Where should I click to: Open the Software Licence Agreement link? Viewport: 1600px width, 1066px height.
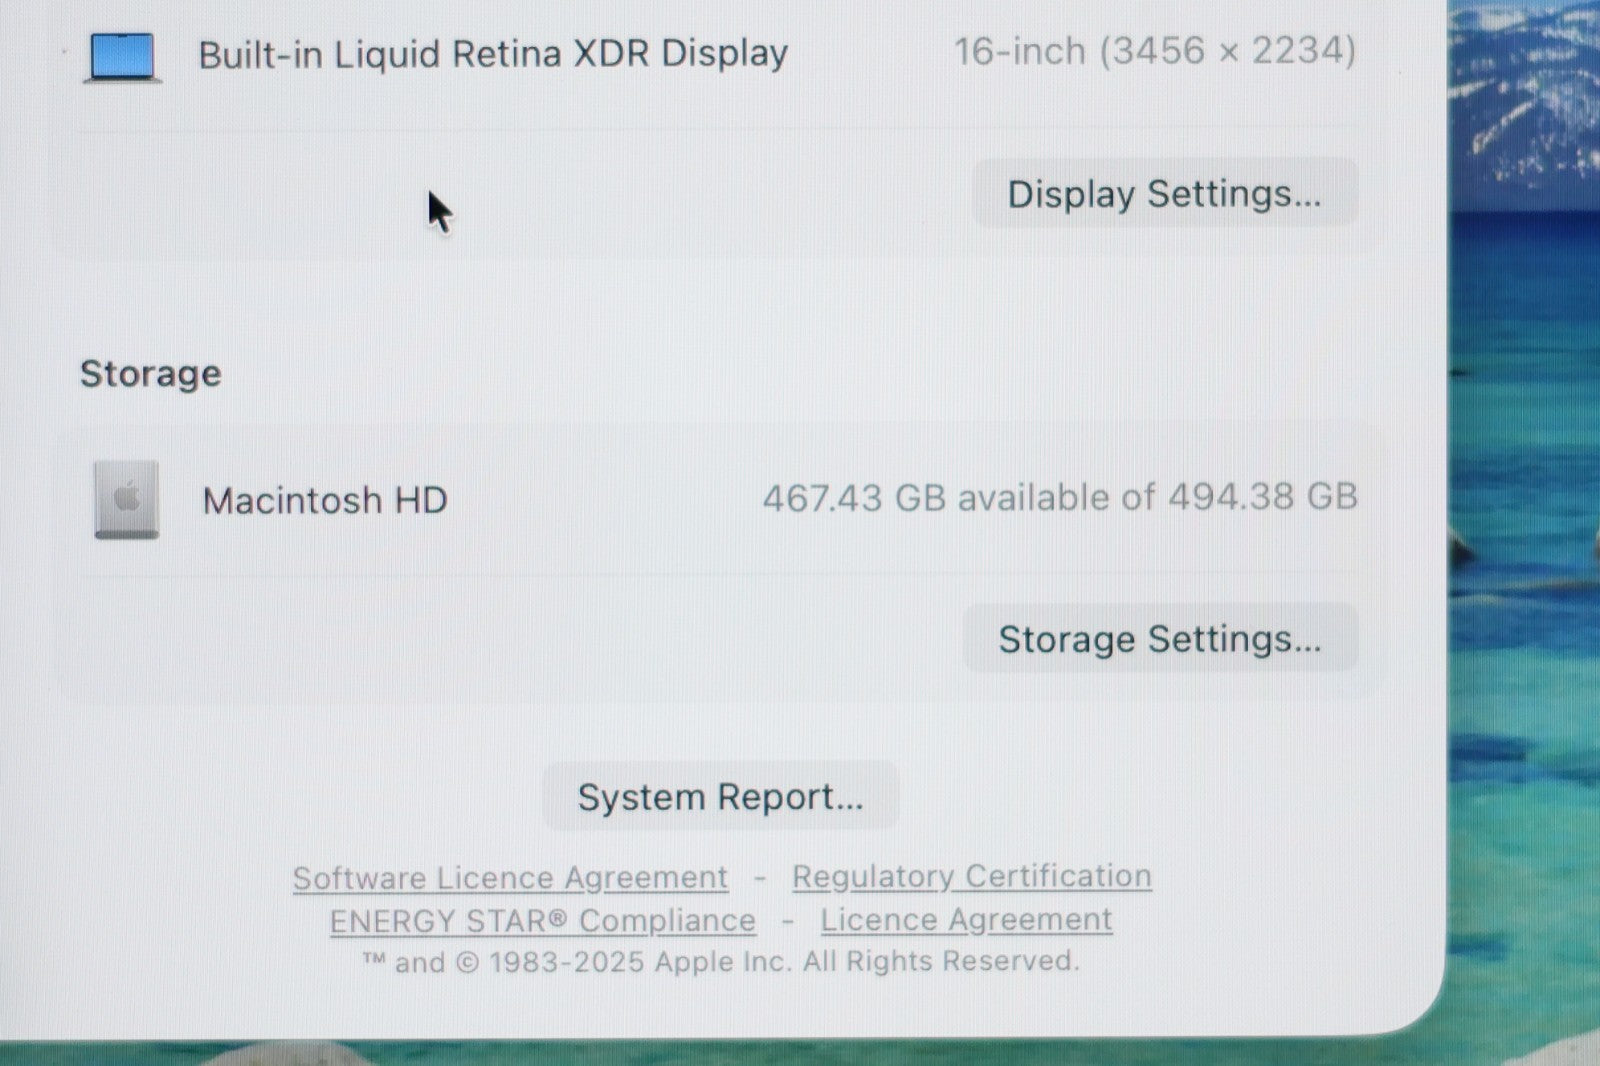510,878
